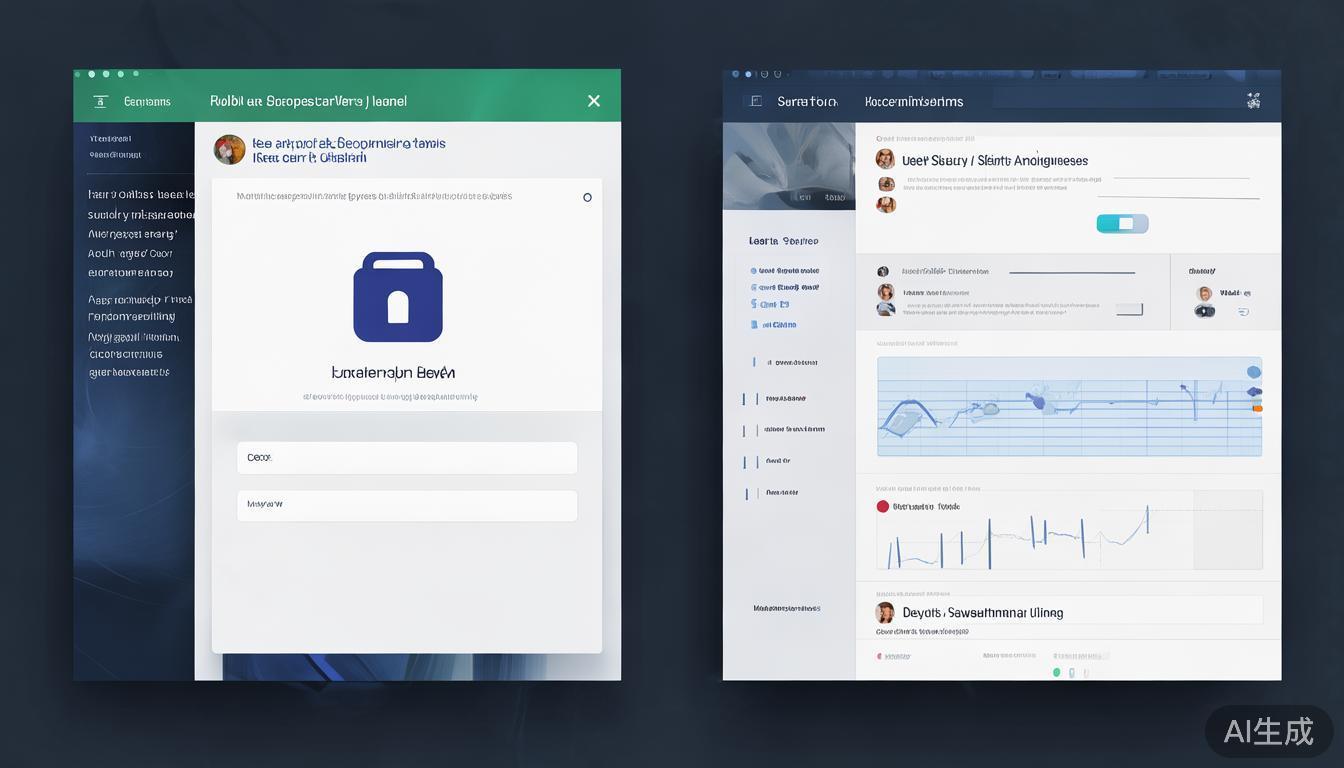The width and height of the screenshot is (1344, 768).
Task: Click the first input field below the lock
Action: click(407, 458)
